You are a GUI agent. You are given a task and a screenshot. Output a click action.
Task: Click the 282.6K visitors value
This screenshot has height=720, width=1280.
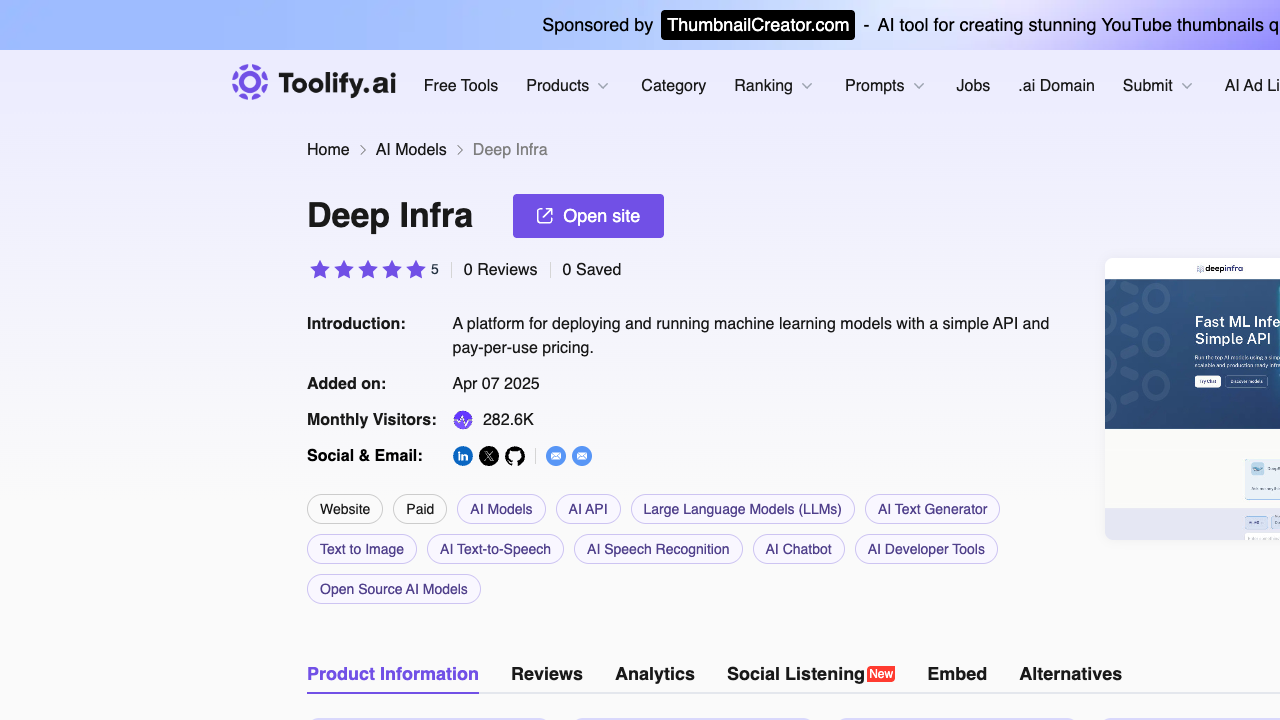508,420
